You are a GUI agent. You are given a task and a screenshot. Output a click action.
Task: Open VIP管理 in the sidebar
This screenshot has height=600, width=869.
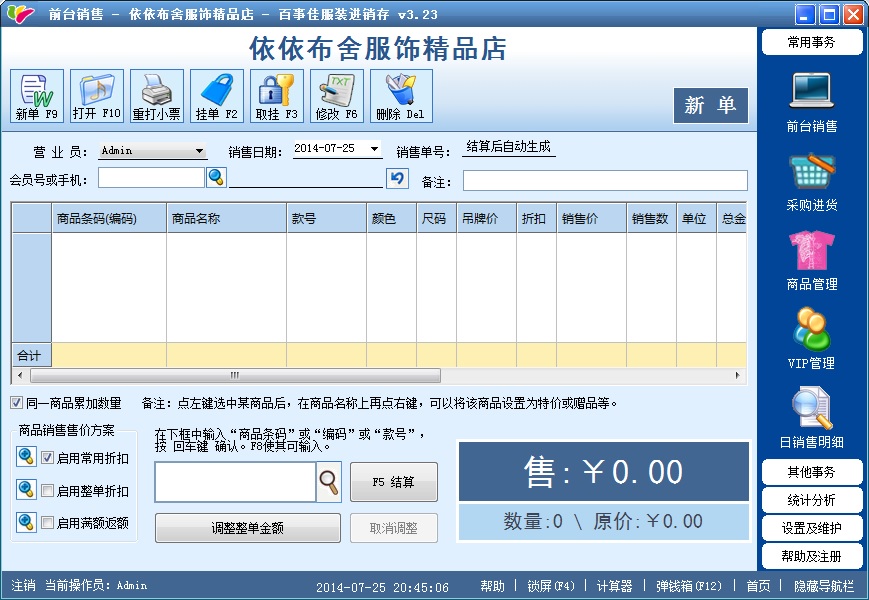click(x=811, y=340)
